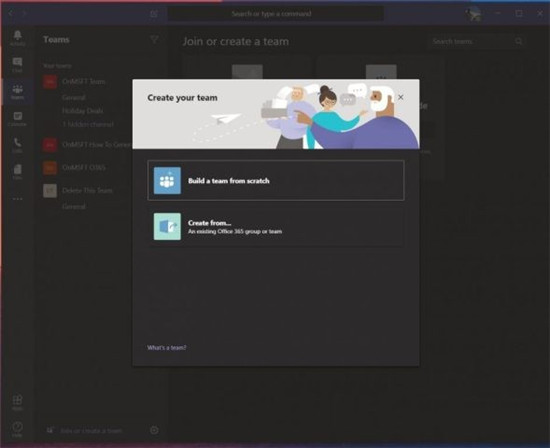Select the OnMSFT Team entry
Viewport: 550px width, 448px height.
pos(83,81)
